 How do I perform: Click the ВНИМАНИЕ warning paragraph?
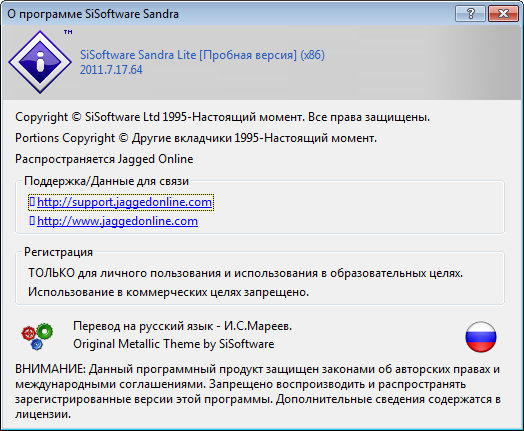coord(258,392)
